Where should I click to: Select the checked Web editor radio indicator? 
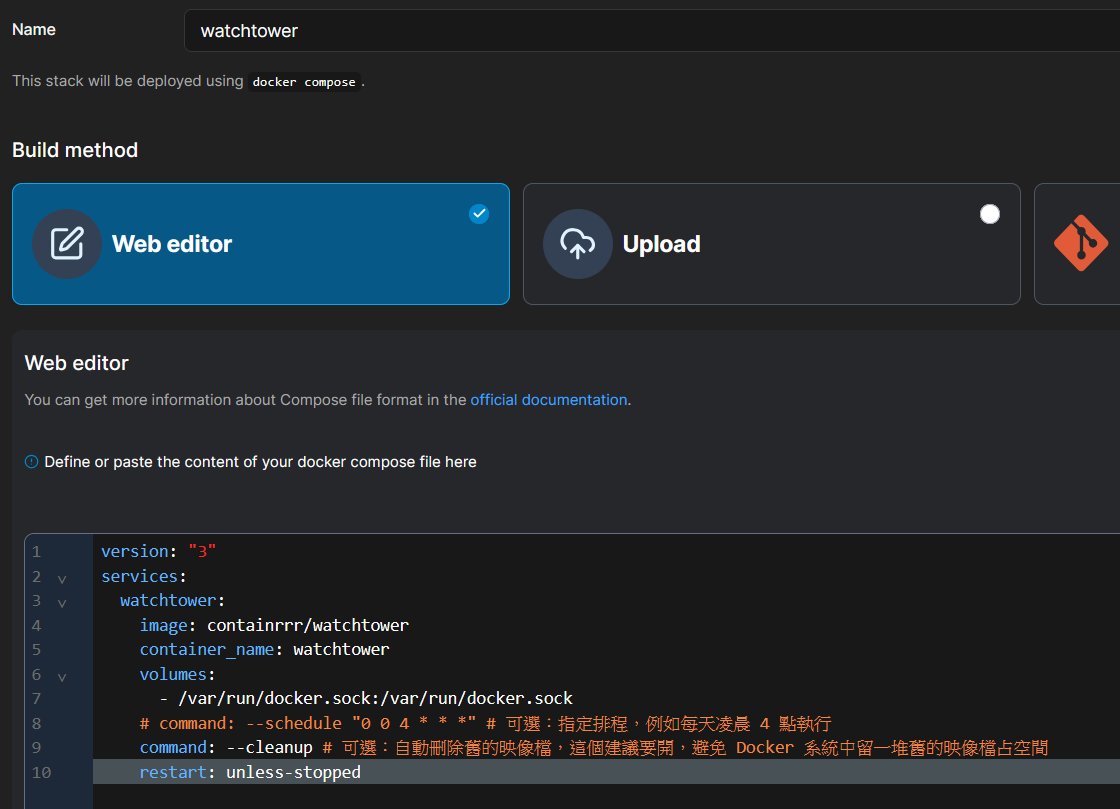[479, 214]
